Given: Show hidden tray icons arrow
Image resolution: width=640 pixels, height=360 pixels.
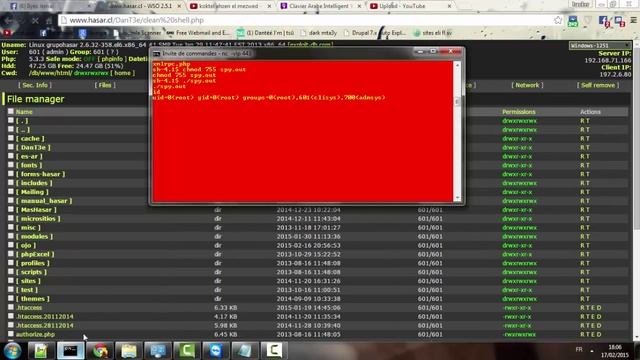Looking at the screenshot, I should pyautogui.click(x=591, y=350).
